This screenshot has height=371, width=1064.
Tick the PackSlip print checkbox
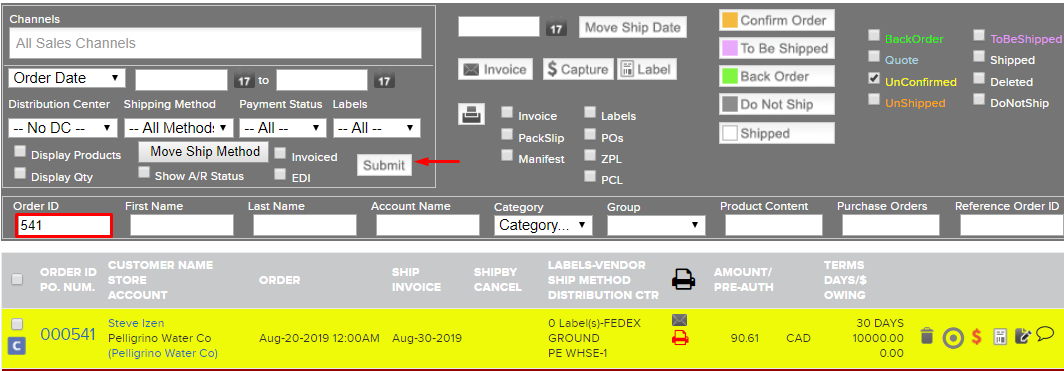(x=507, y=134)
